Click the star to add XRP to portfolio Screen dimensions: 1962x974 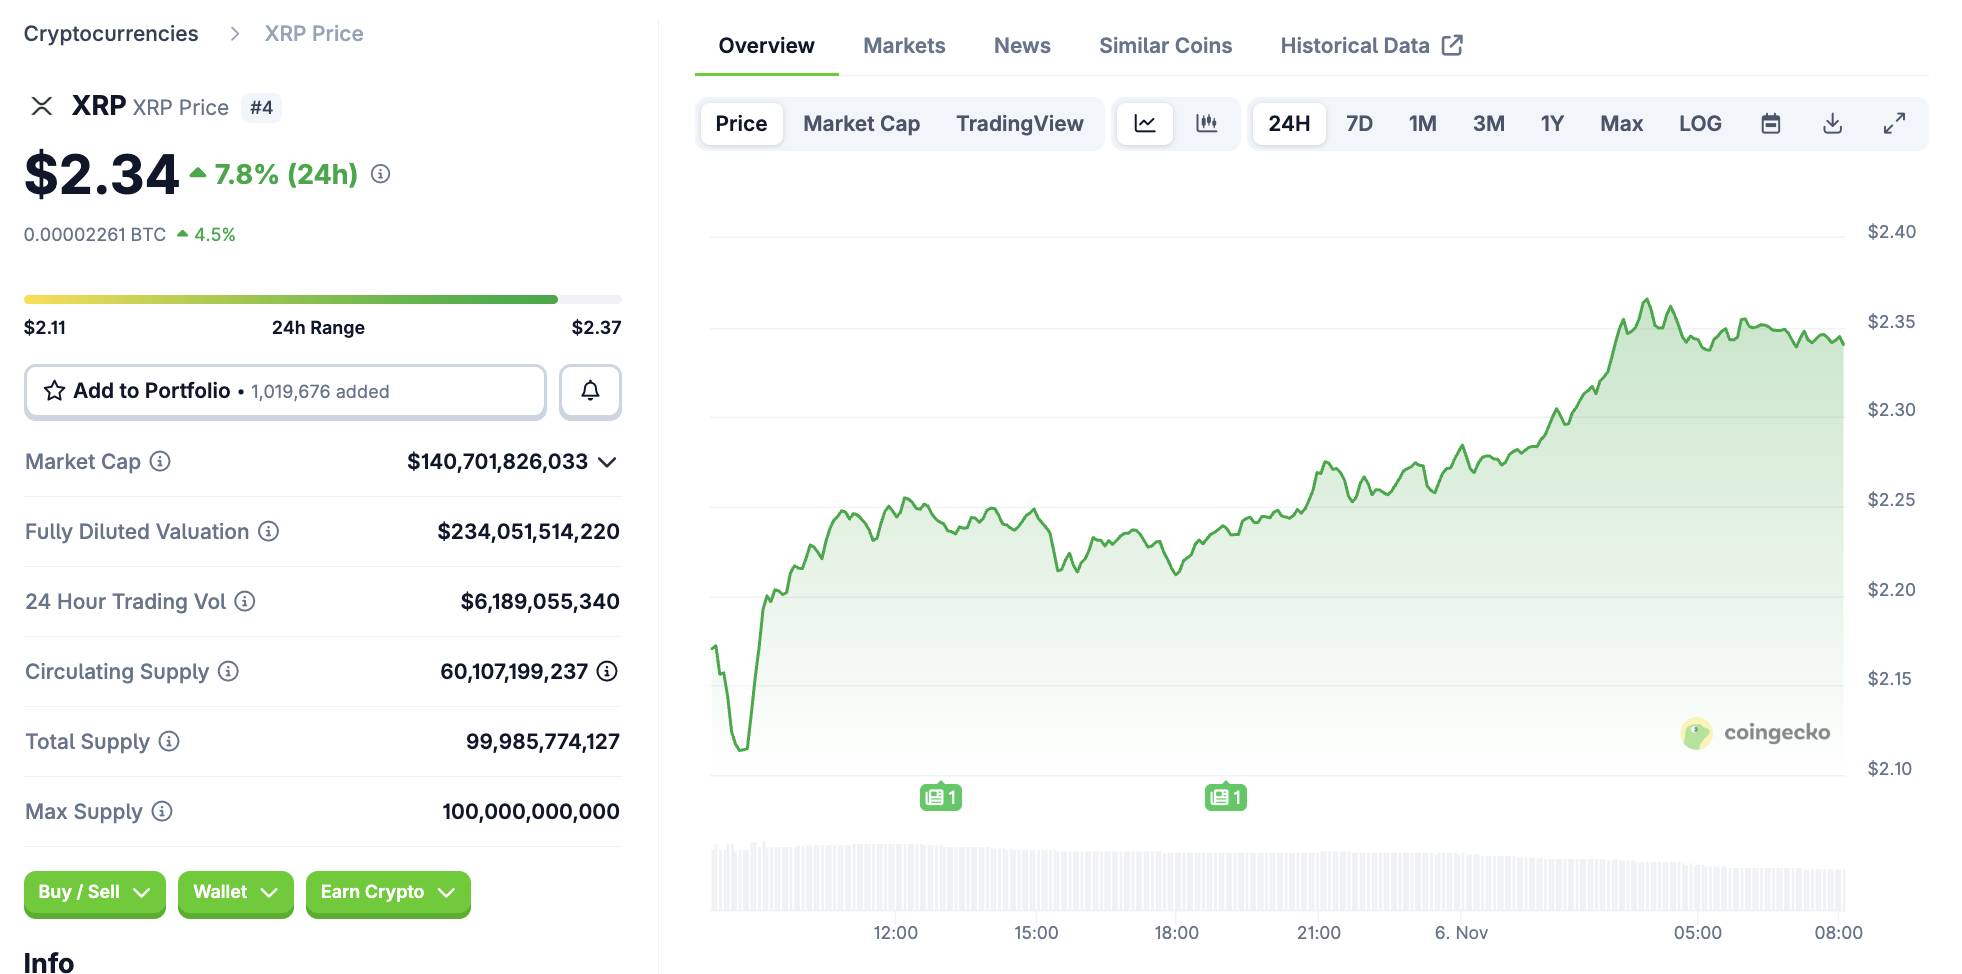click(x=55, y=391)
